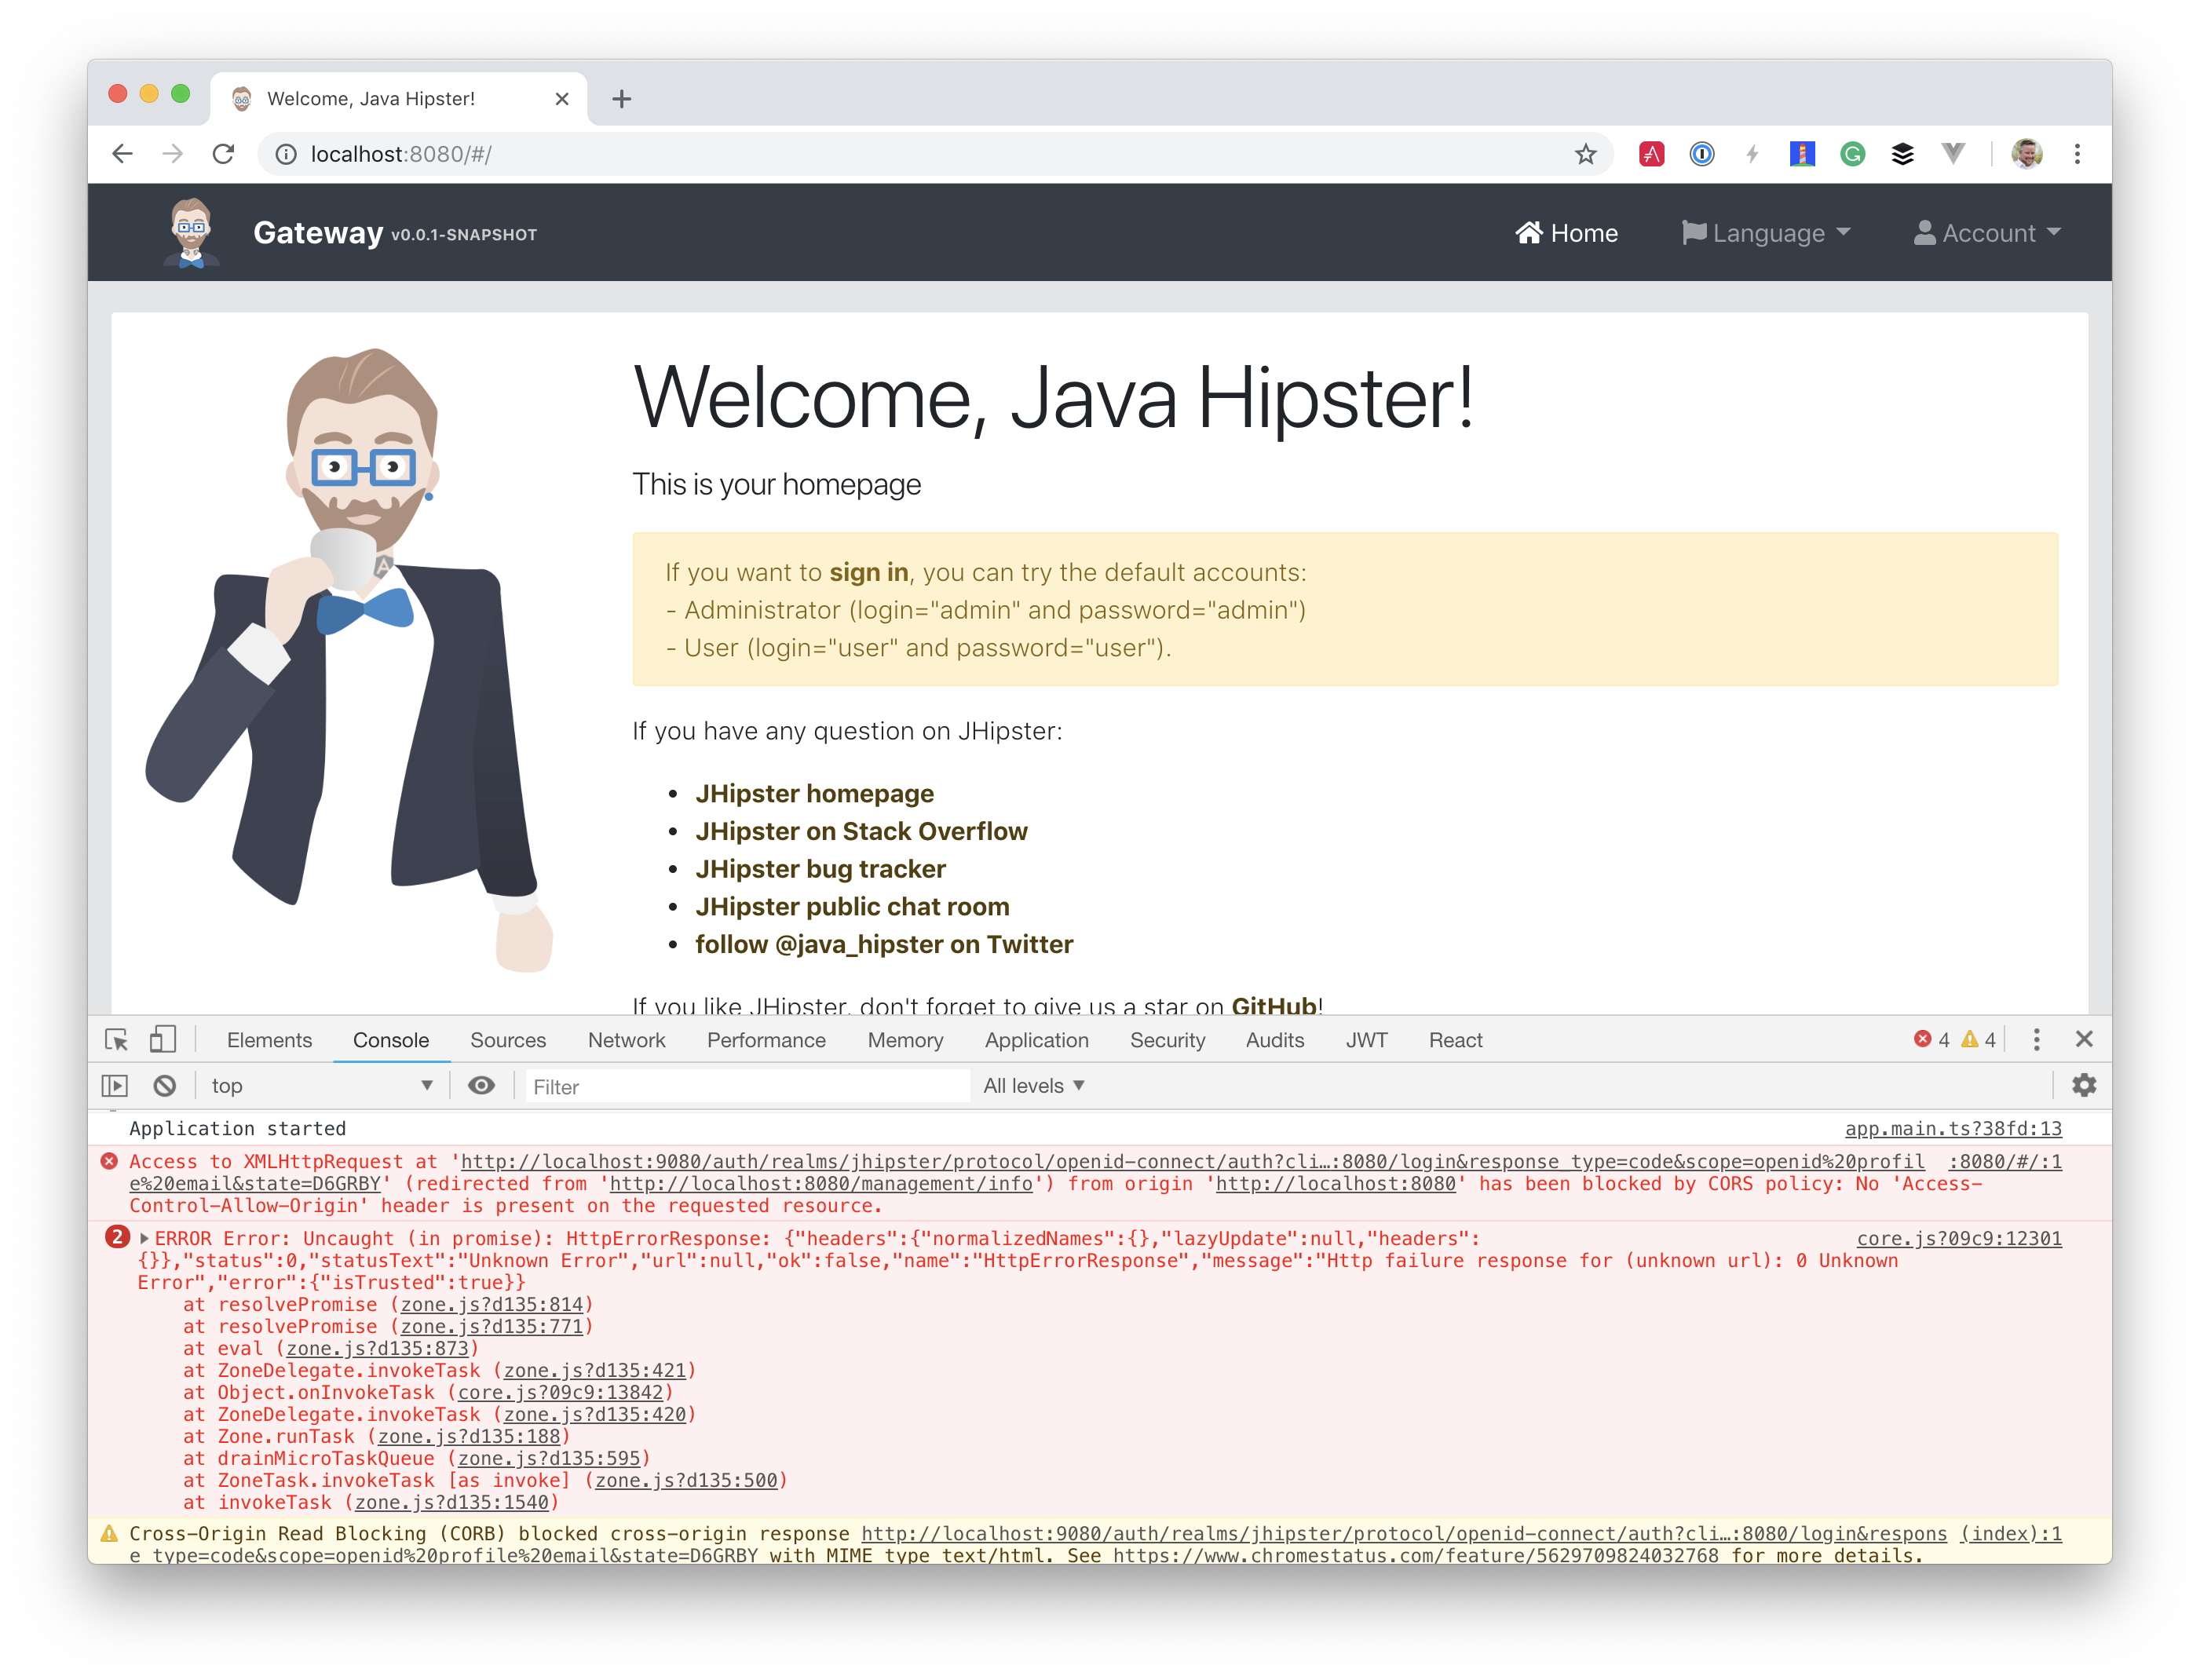Viewport: 2200px width, 1680px height.
Task: Bookmark the page with the star icon
Action: (x=1585, y=153)
